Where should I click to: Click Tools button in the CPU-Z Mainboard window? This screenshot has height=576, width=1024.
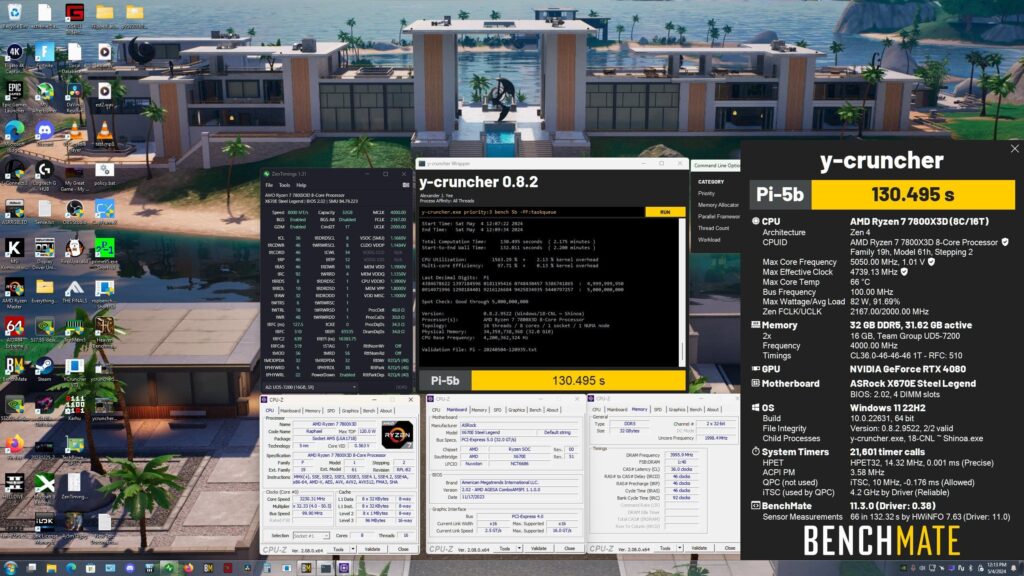(x=505, y=549)
